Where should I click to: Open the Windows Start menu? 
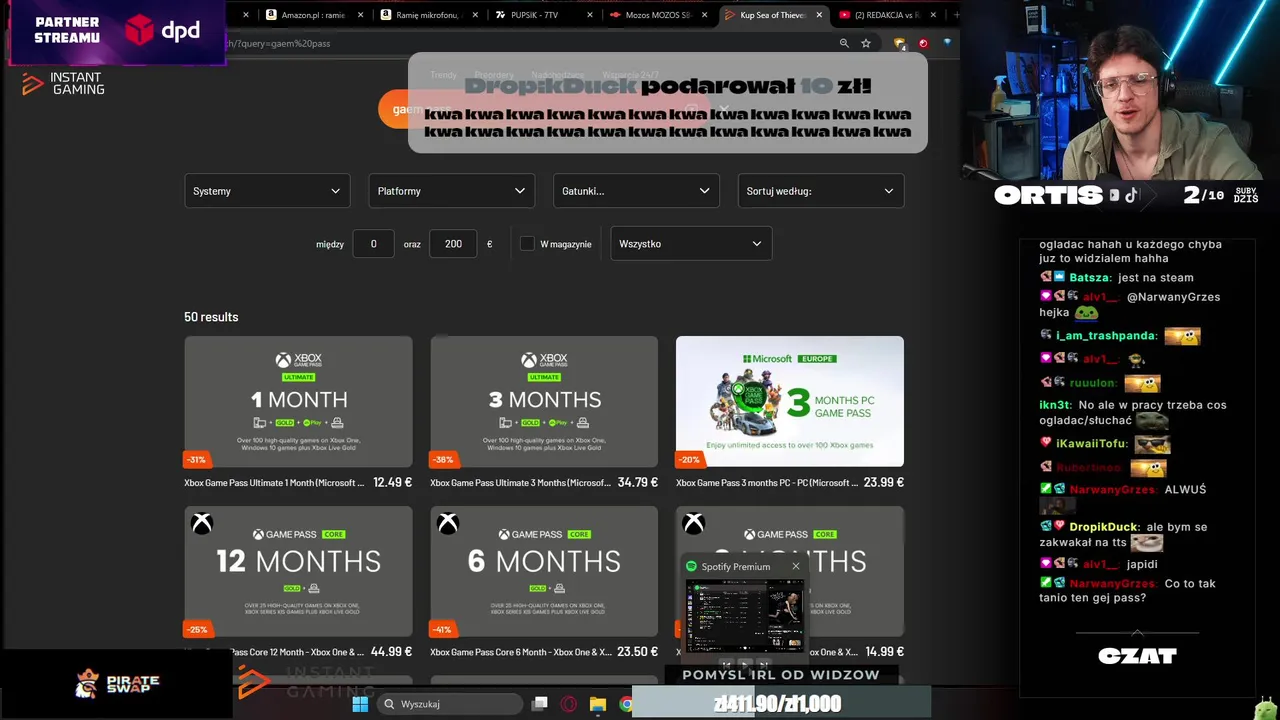[x=360, y=704]
